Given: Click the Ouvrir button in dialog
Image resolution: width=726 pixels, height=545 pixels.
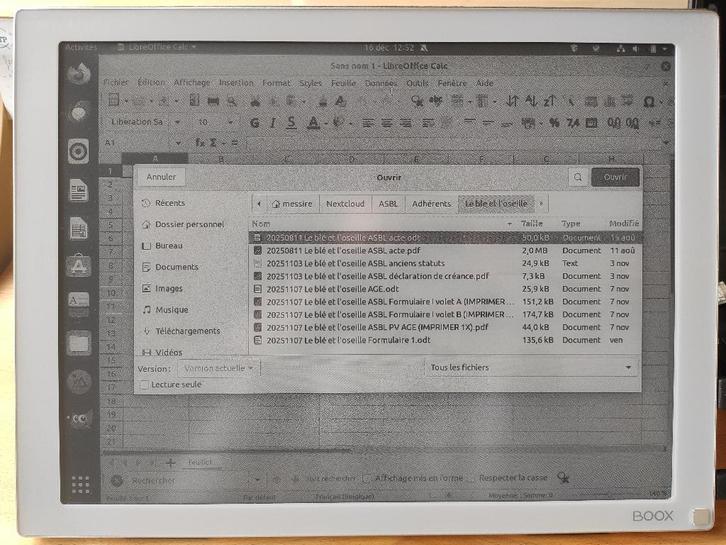Looking at the screenshot, I should [615, 177].
